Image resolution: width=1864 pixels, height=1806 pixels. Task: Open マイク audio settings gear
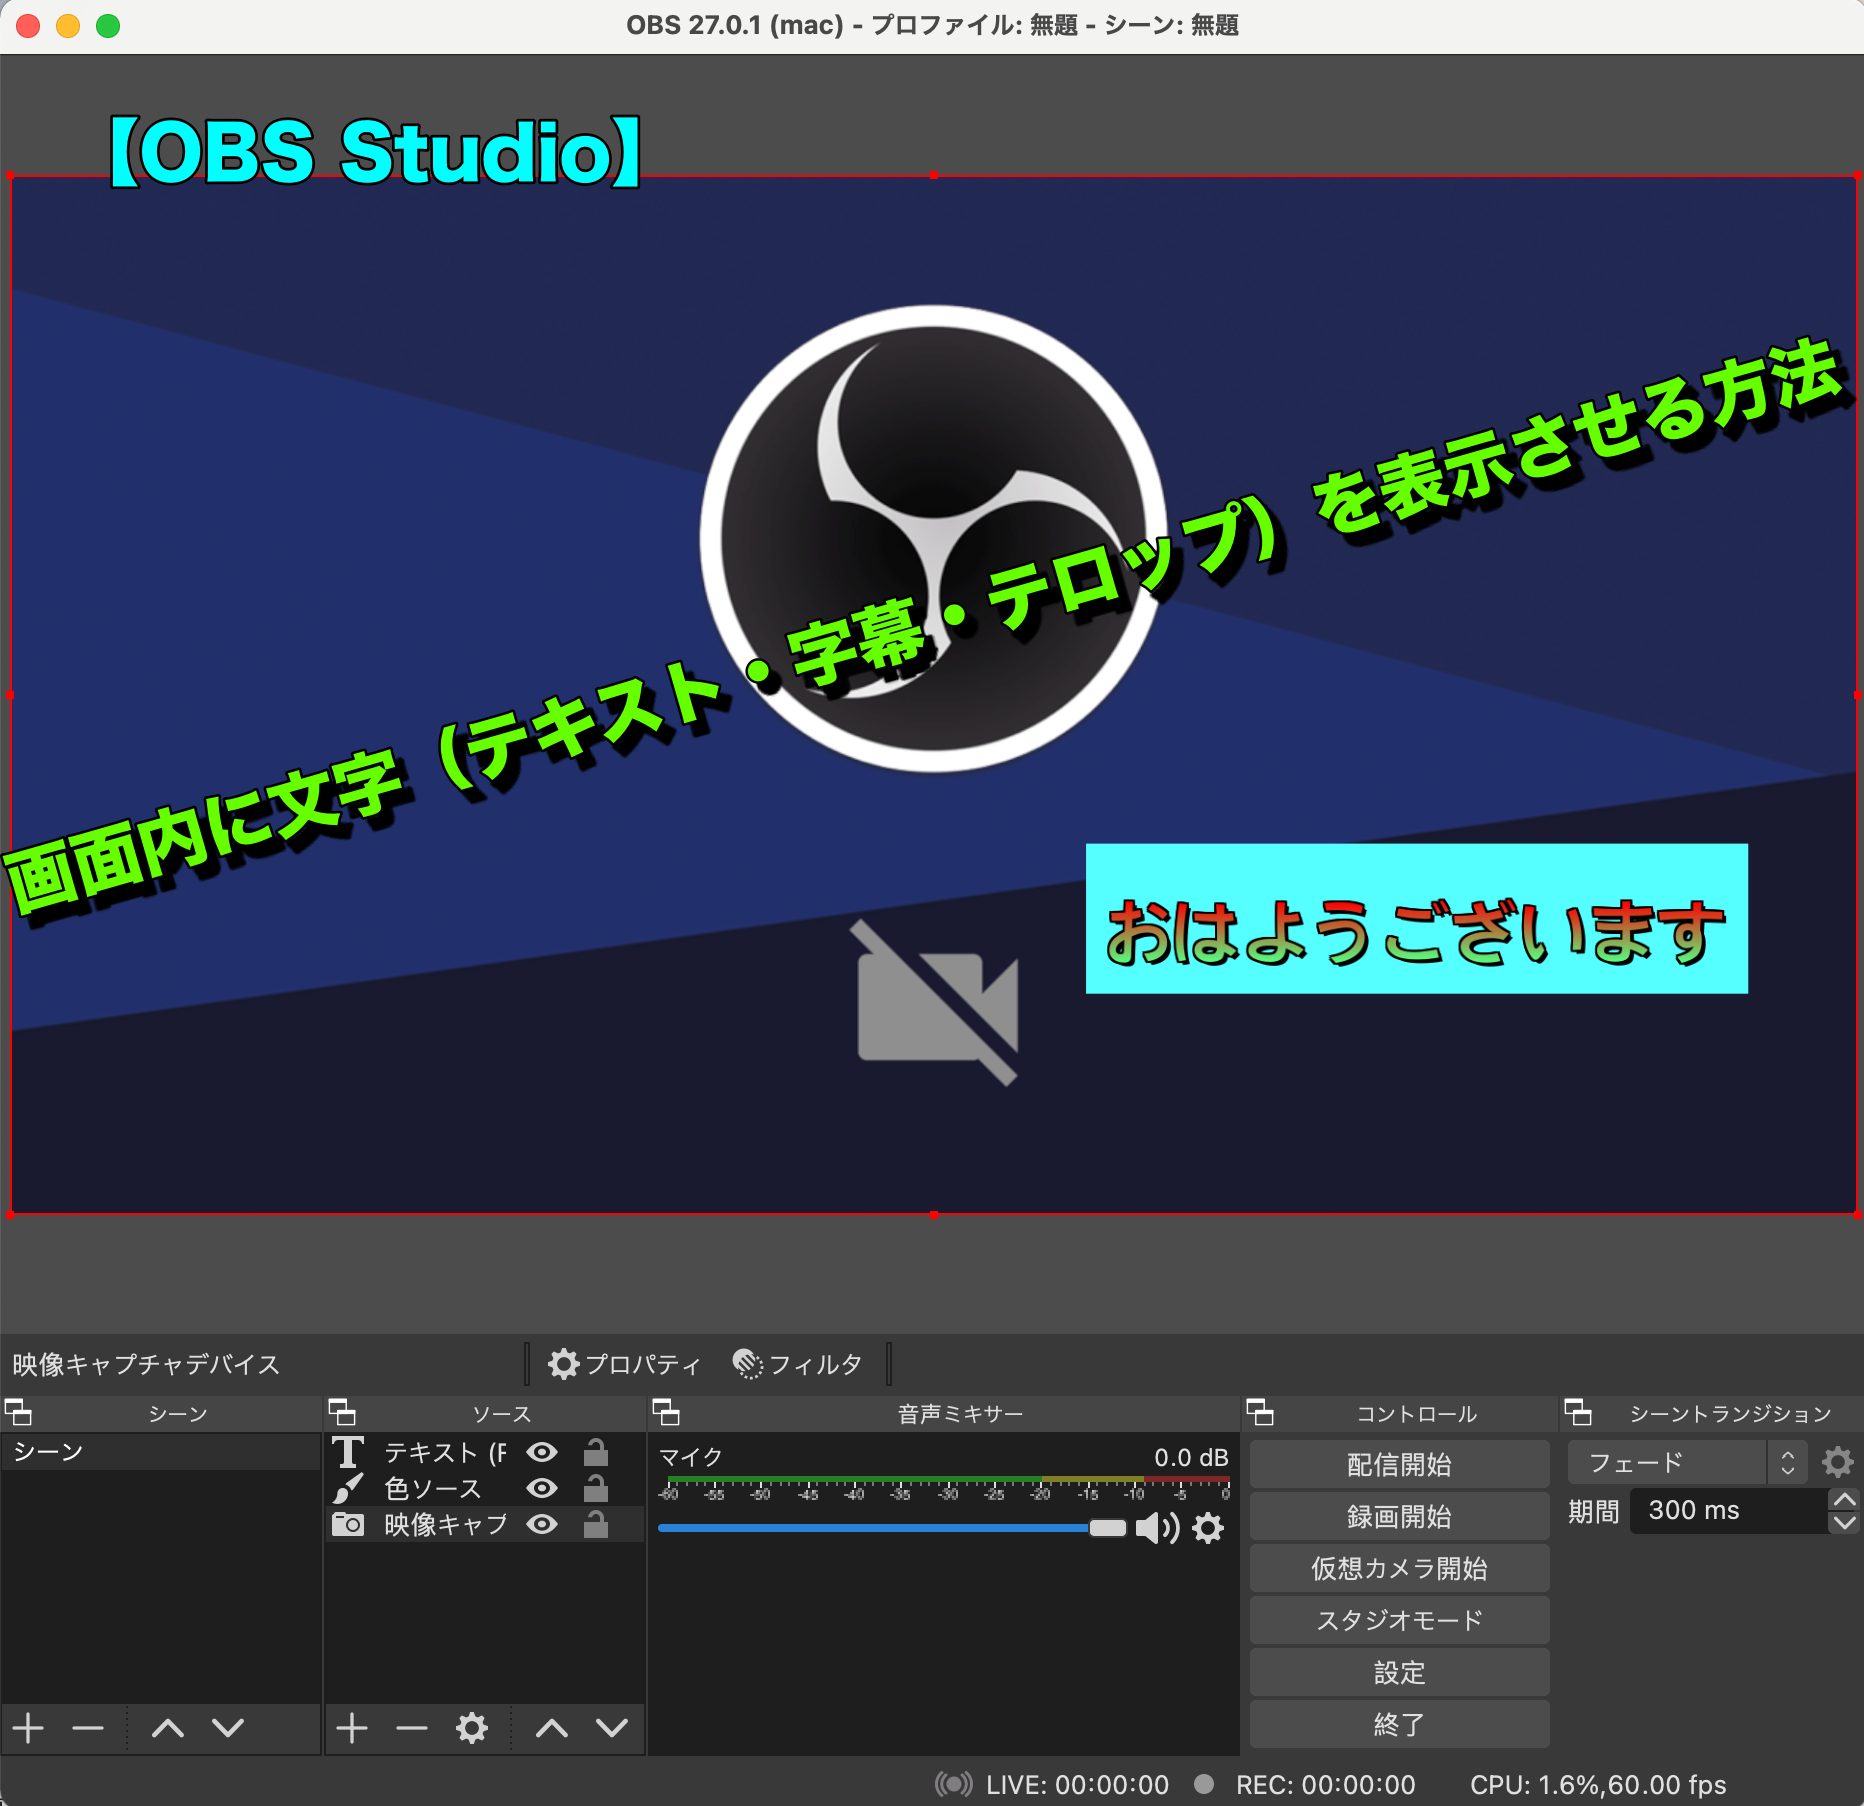click(1208, 1528)
